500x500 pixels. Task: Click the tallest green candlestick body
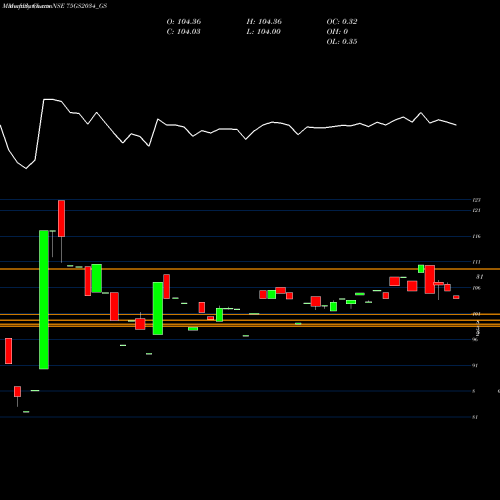[x=44, y=300]
